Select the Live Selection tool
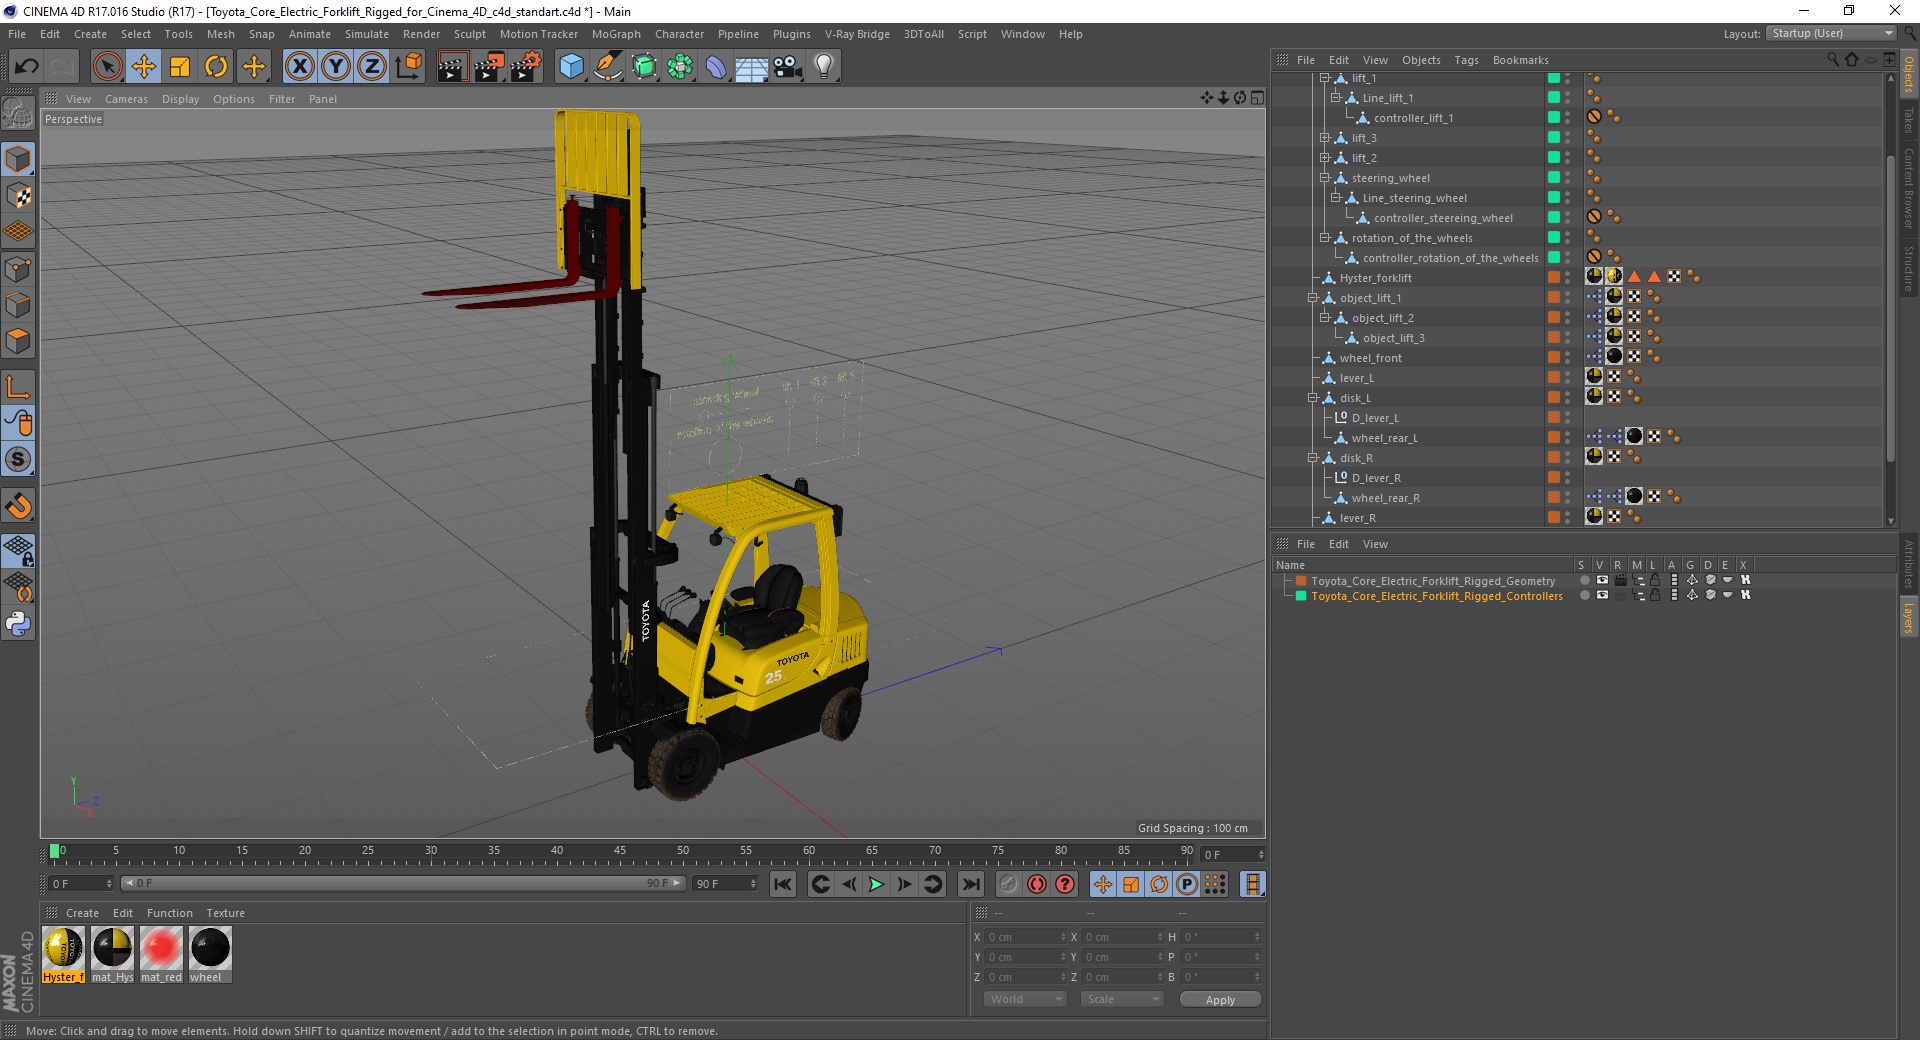 (107, 67)
